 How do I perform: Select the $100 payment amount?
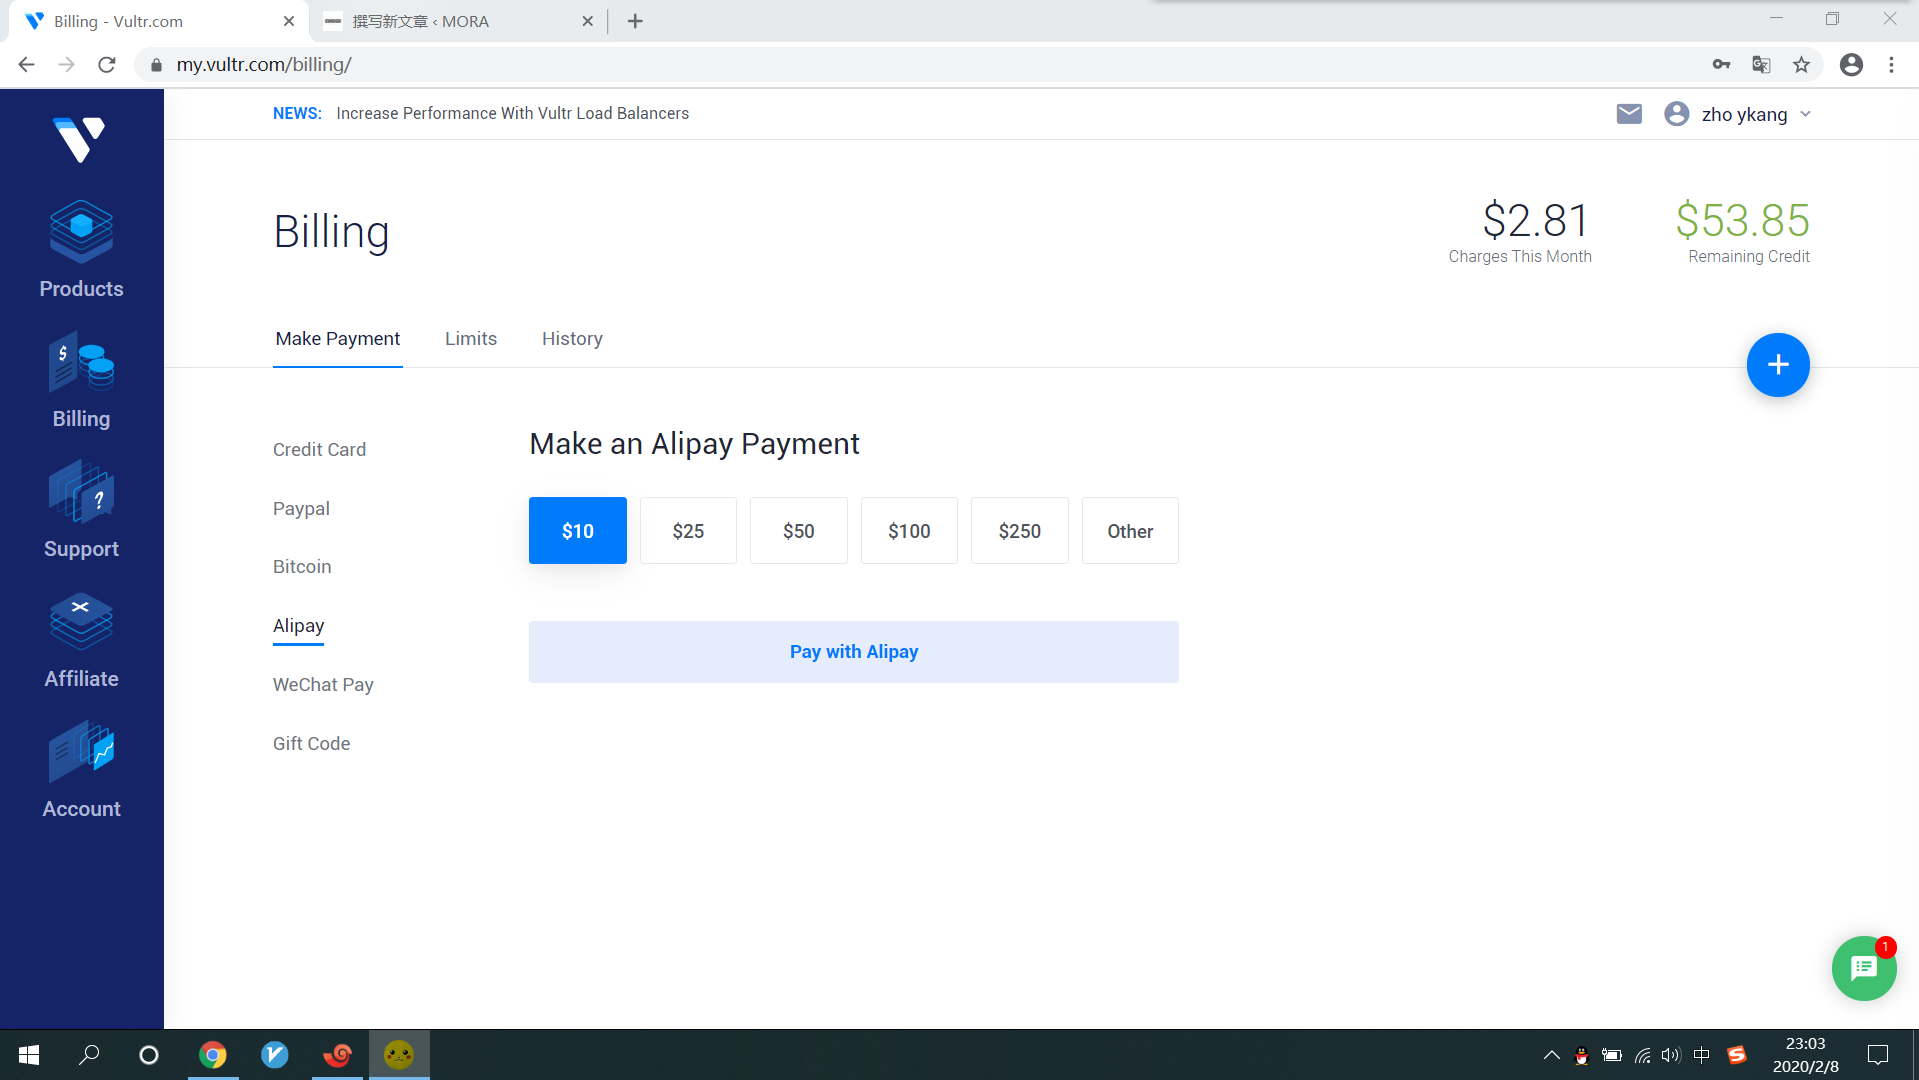point(909,531)
